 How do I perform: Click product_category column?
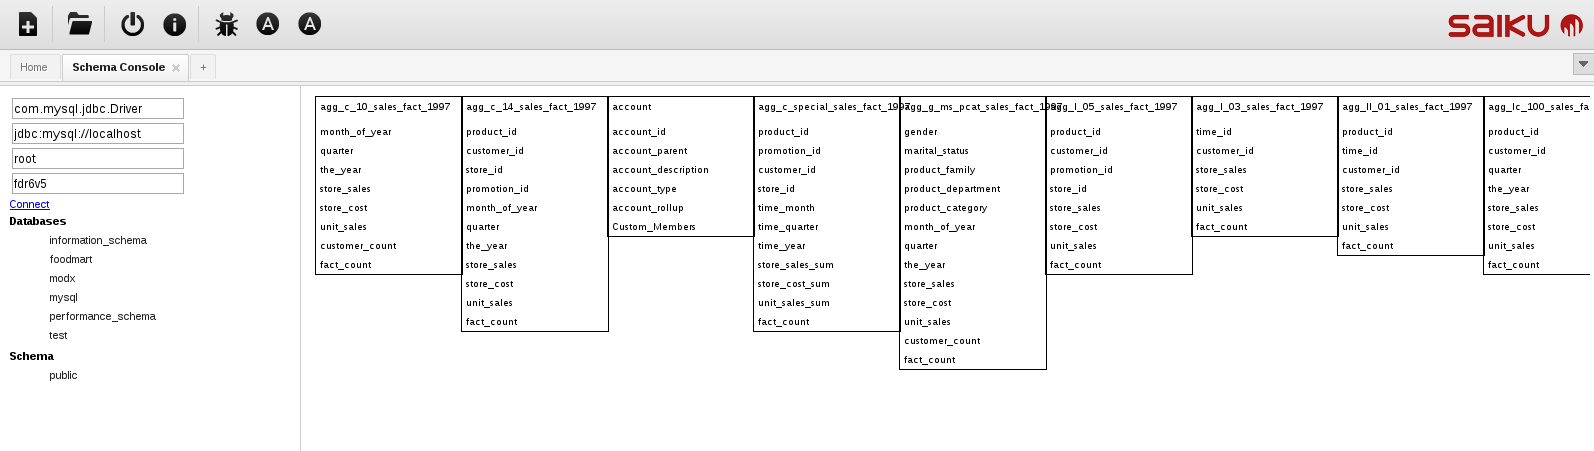tap(946, 208)
